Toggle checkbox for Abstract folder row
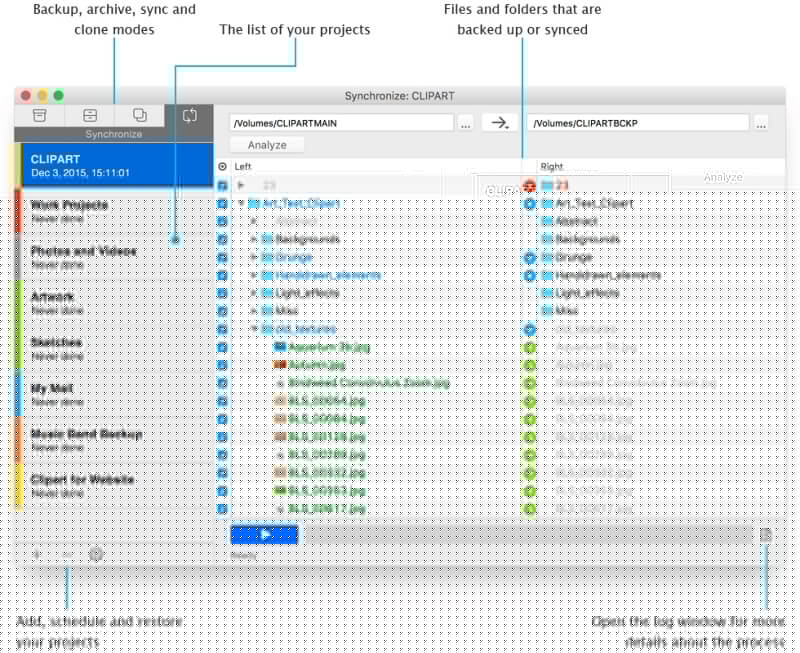The image size is (800, 653). [222, 221]
